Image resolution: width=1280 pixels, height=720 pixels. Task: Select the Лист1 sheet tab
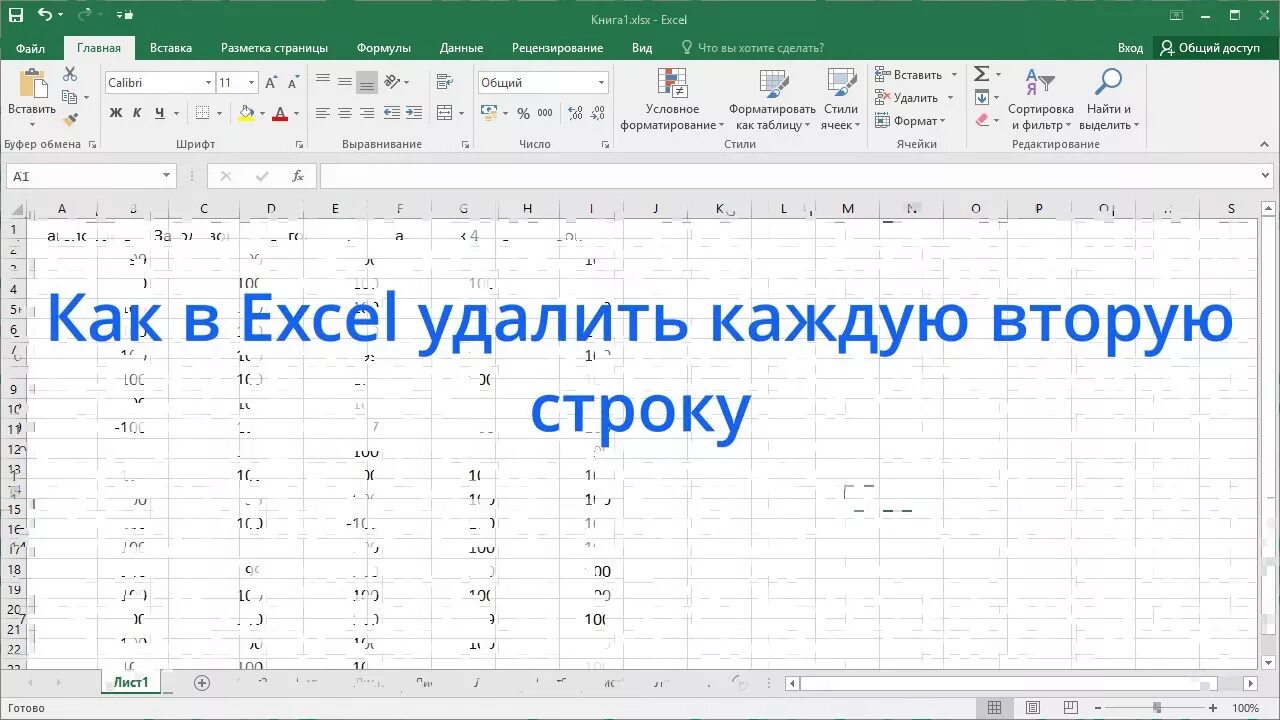[x=131, y=683]
